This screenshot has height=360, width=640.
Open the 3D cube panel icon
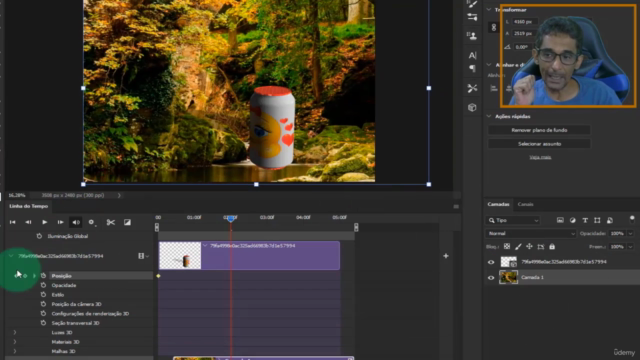472,107
